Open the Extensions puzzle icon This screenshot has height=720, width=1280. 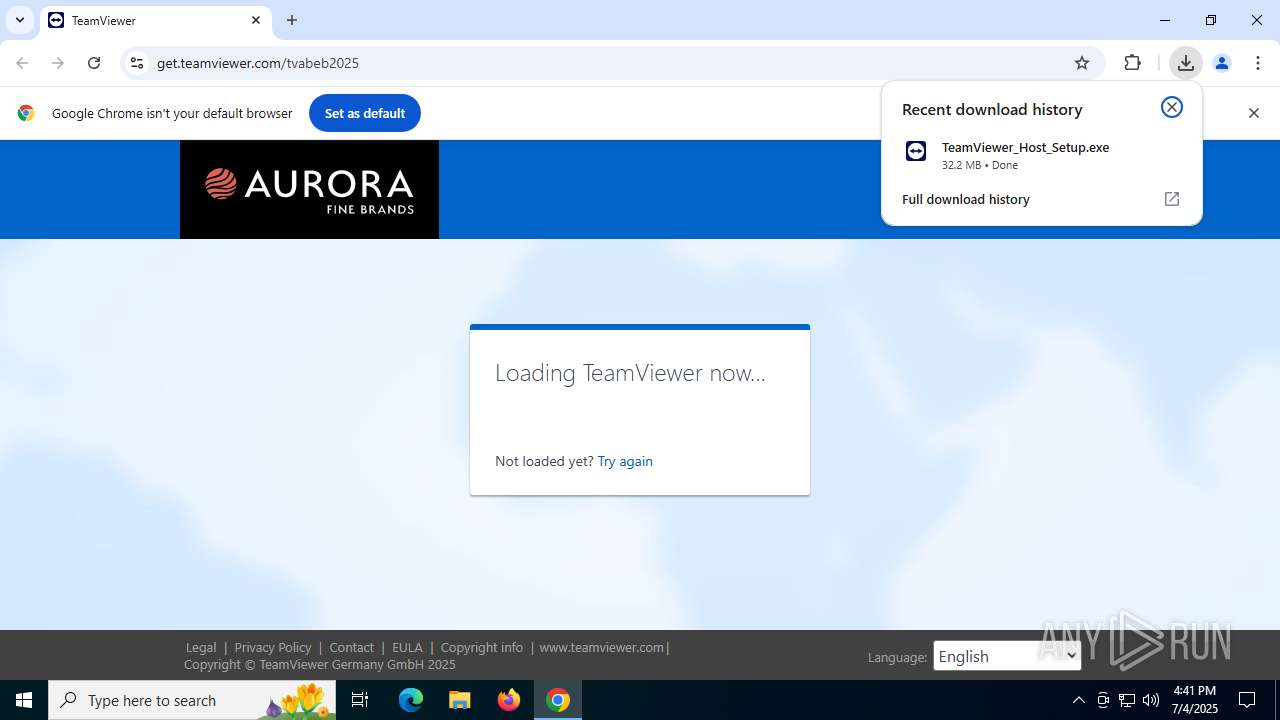click(x=1133, y=63)
